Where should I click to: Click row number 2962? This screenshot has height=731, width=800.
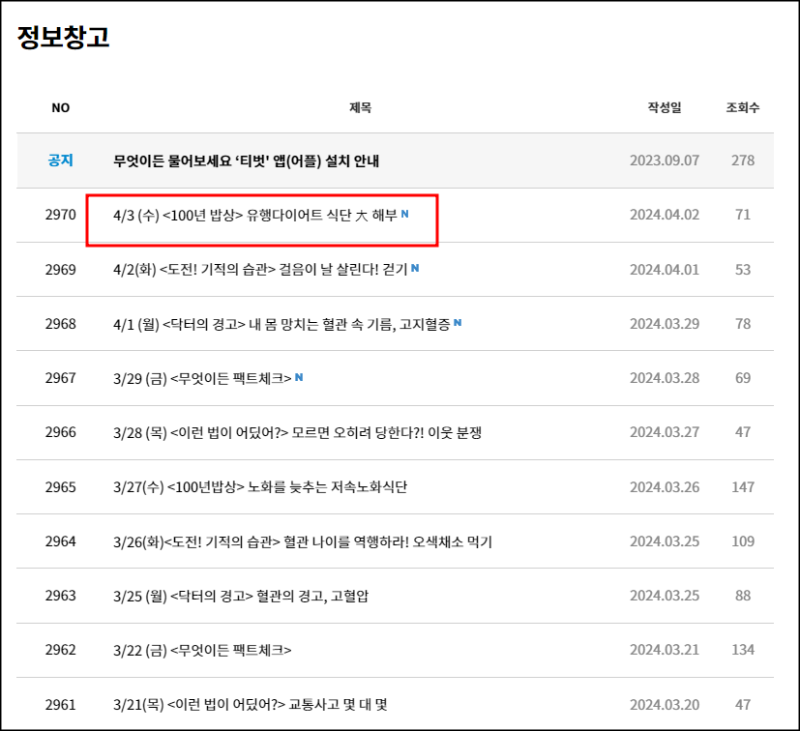(x=61, y=650)
